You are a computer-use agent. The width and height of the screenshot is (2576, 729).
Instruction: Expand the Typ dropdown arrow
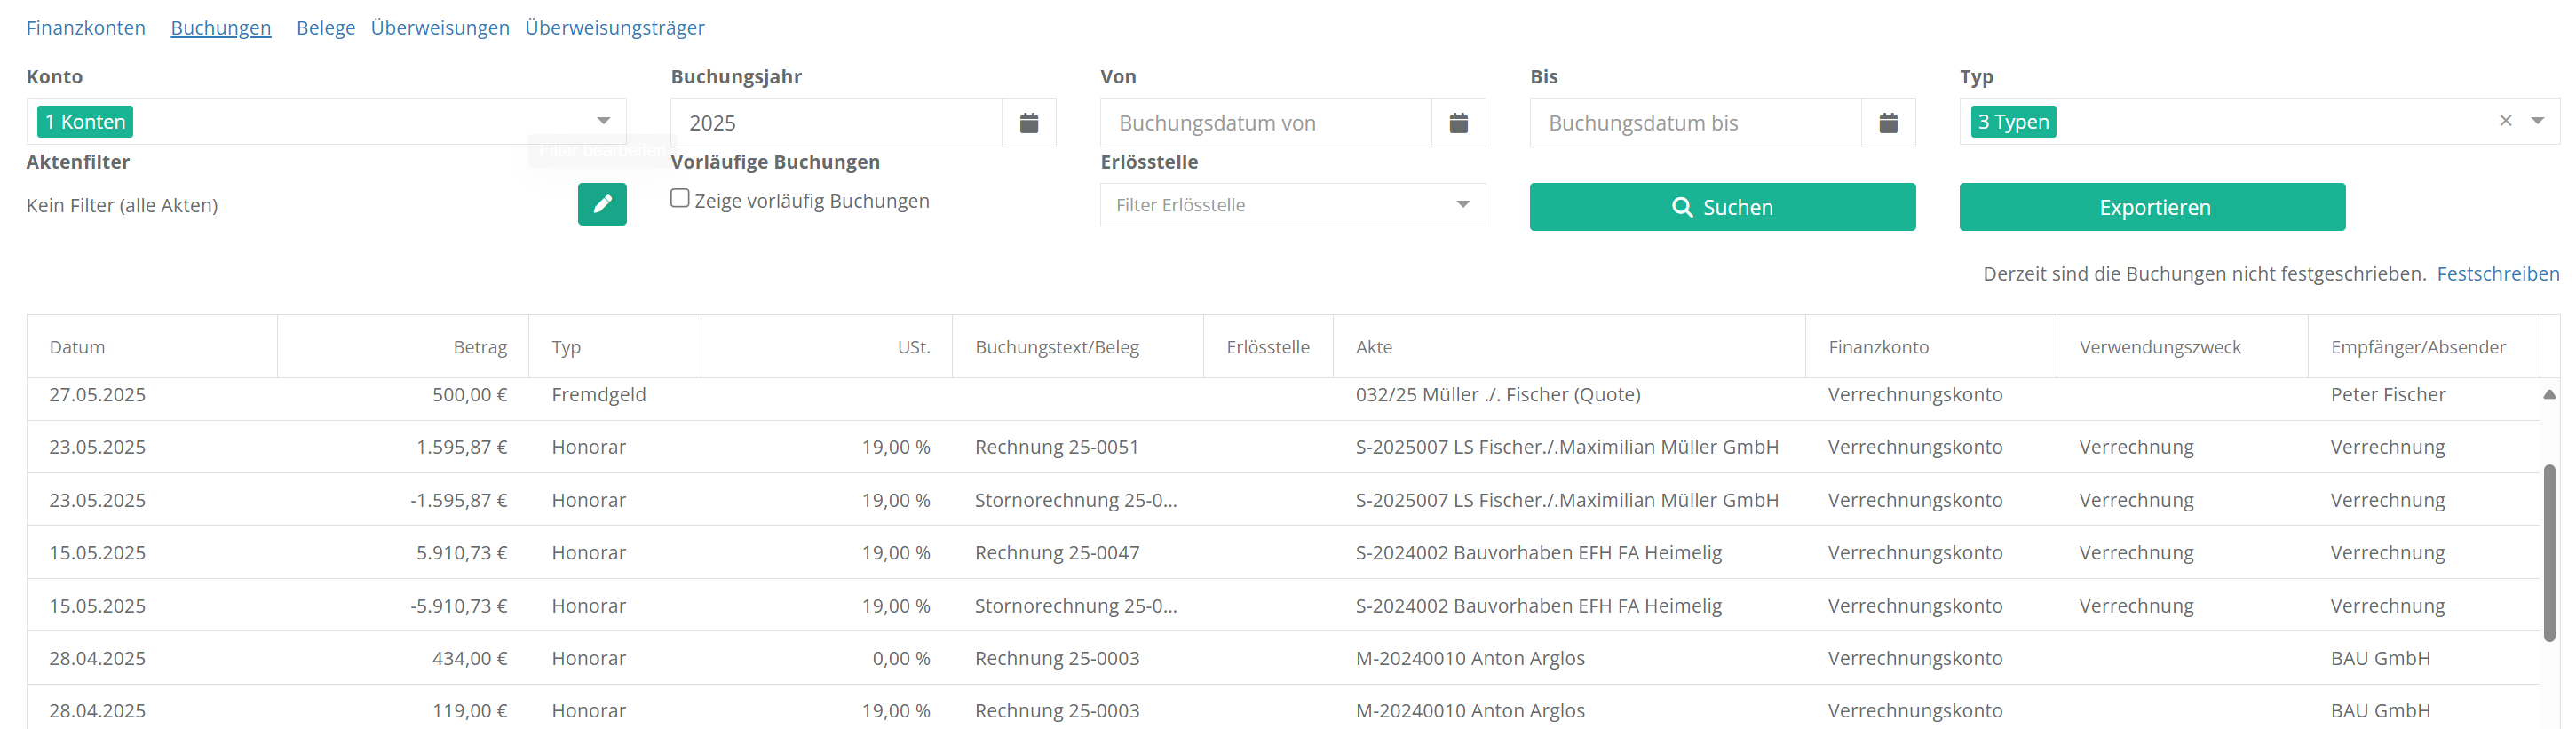click(x=2537, y=121)
